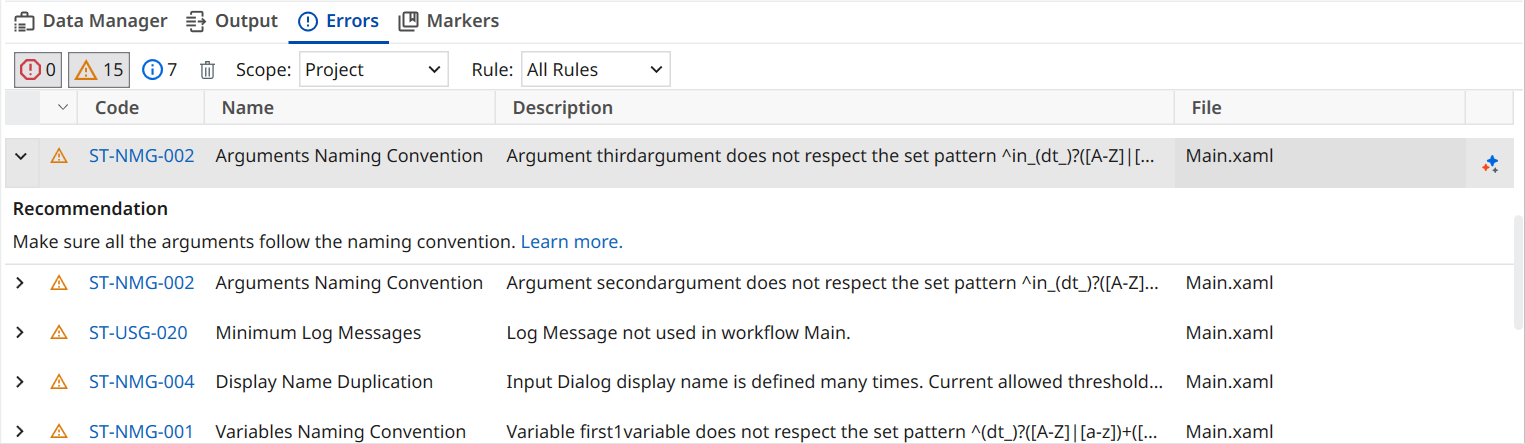Click the vertical scrollbar of the error list
Screen dimensions: 1525x444
pyautogui.click(x=1518, y=270)
